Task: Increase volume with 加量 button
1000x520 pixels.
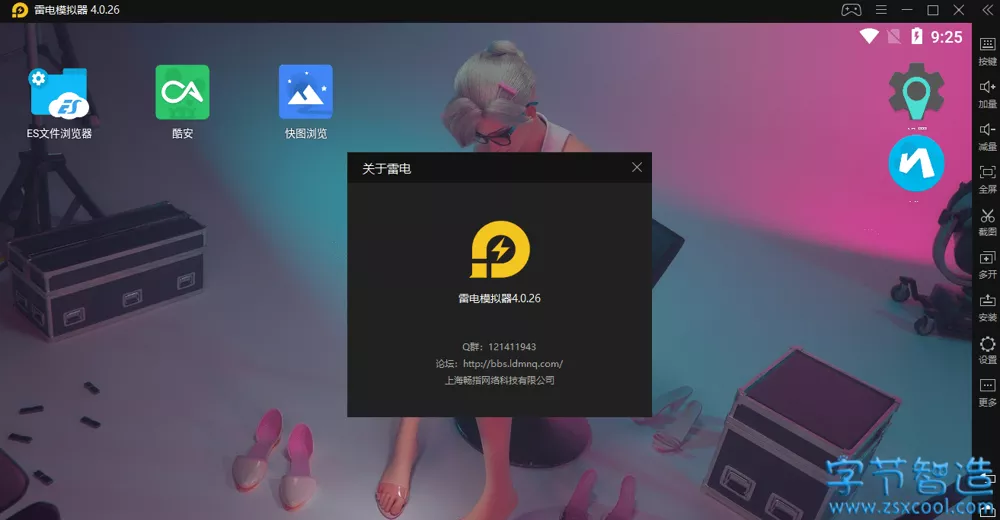Action: click(987, 94)
